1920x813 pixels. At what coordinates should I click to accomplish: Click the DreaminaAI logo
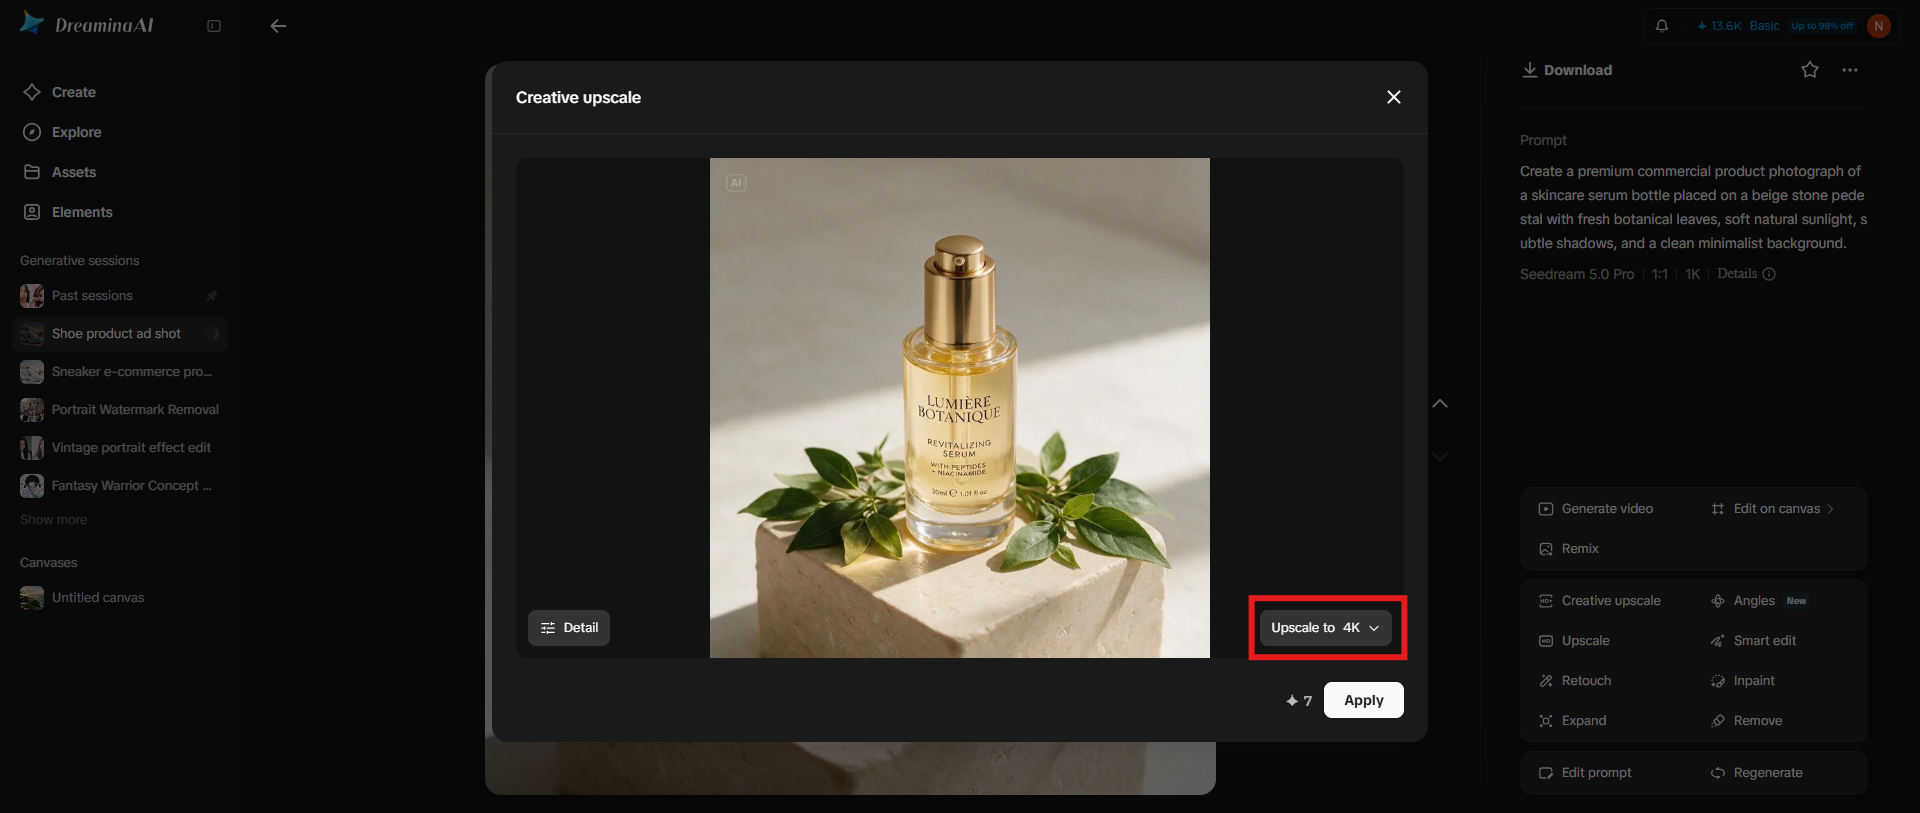pyautogui.click(x=87, y=24)
